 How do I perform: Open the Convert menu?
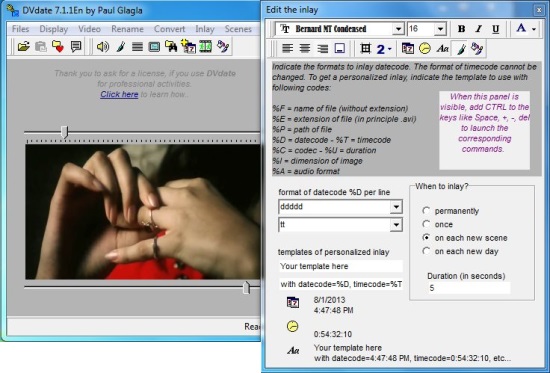(169, 29)
